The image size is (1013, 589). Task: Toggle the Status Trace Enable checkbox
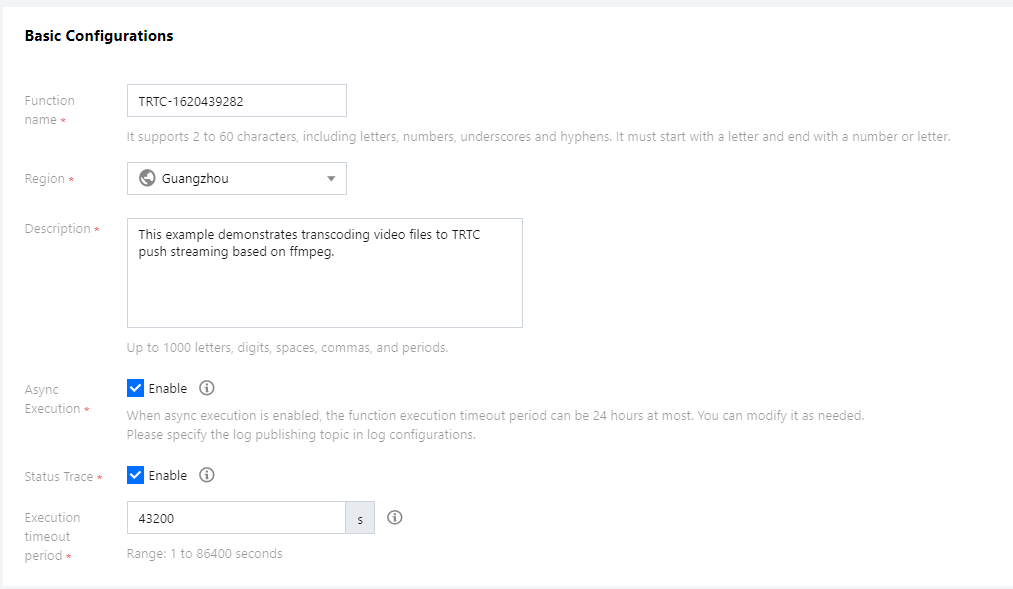(136, 475)
